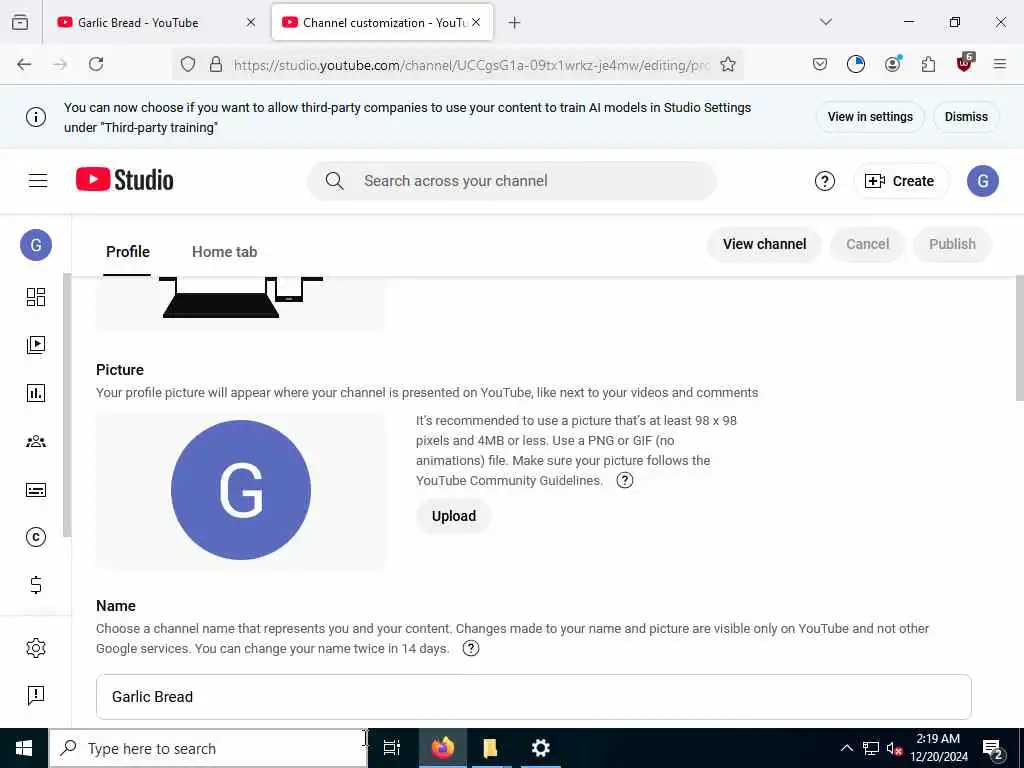Click the info icon in notification banner
Screen dimensions: 1024x768
click(x=36, y=117)
